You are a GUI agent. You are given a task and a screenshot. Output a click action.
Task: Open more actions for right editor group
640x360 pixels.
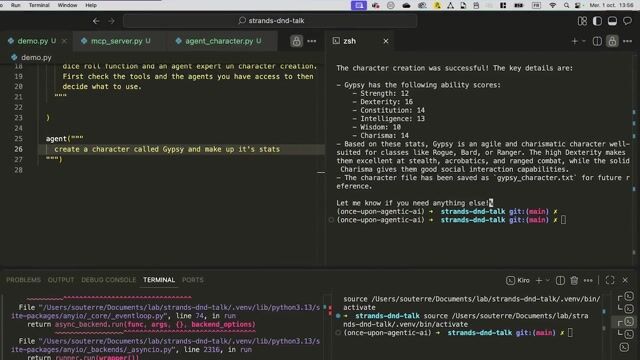click(x=627, y=41)
